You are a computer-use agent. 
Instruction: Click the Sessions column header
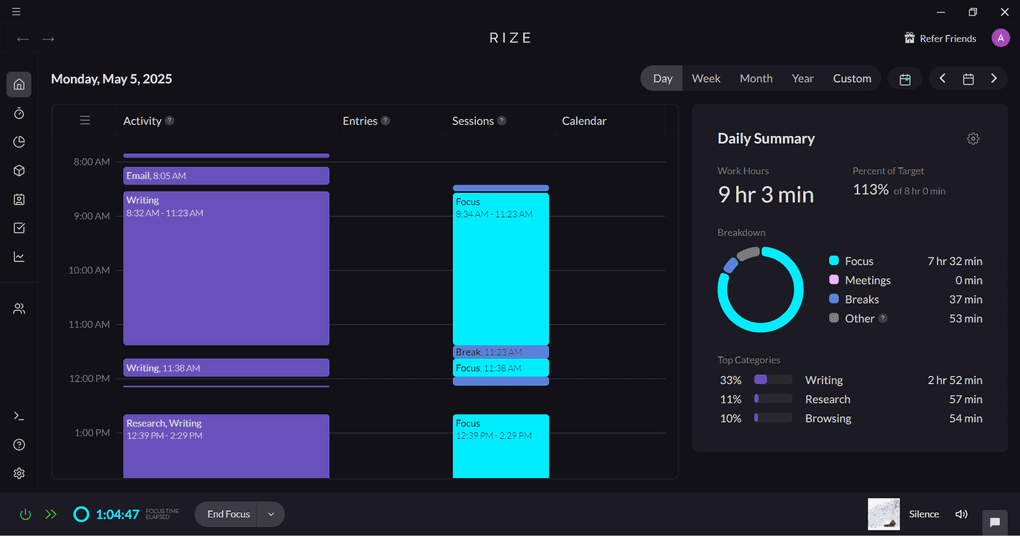coord(473,121)
